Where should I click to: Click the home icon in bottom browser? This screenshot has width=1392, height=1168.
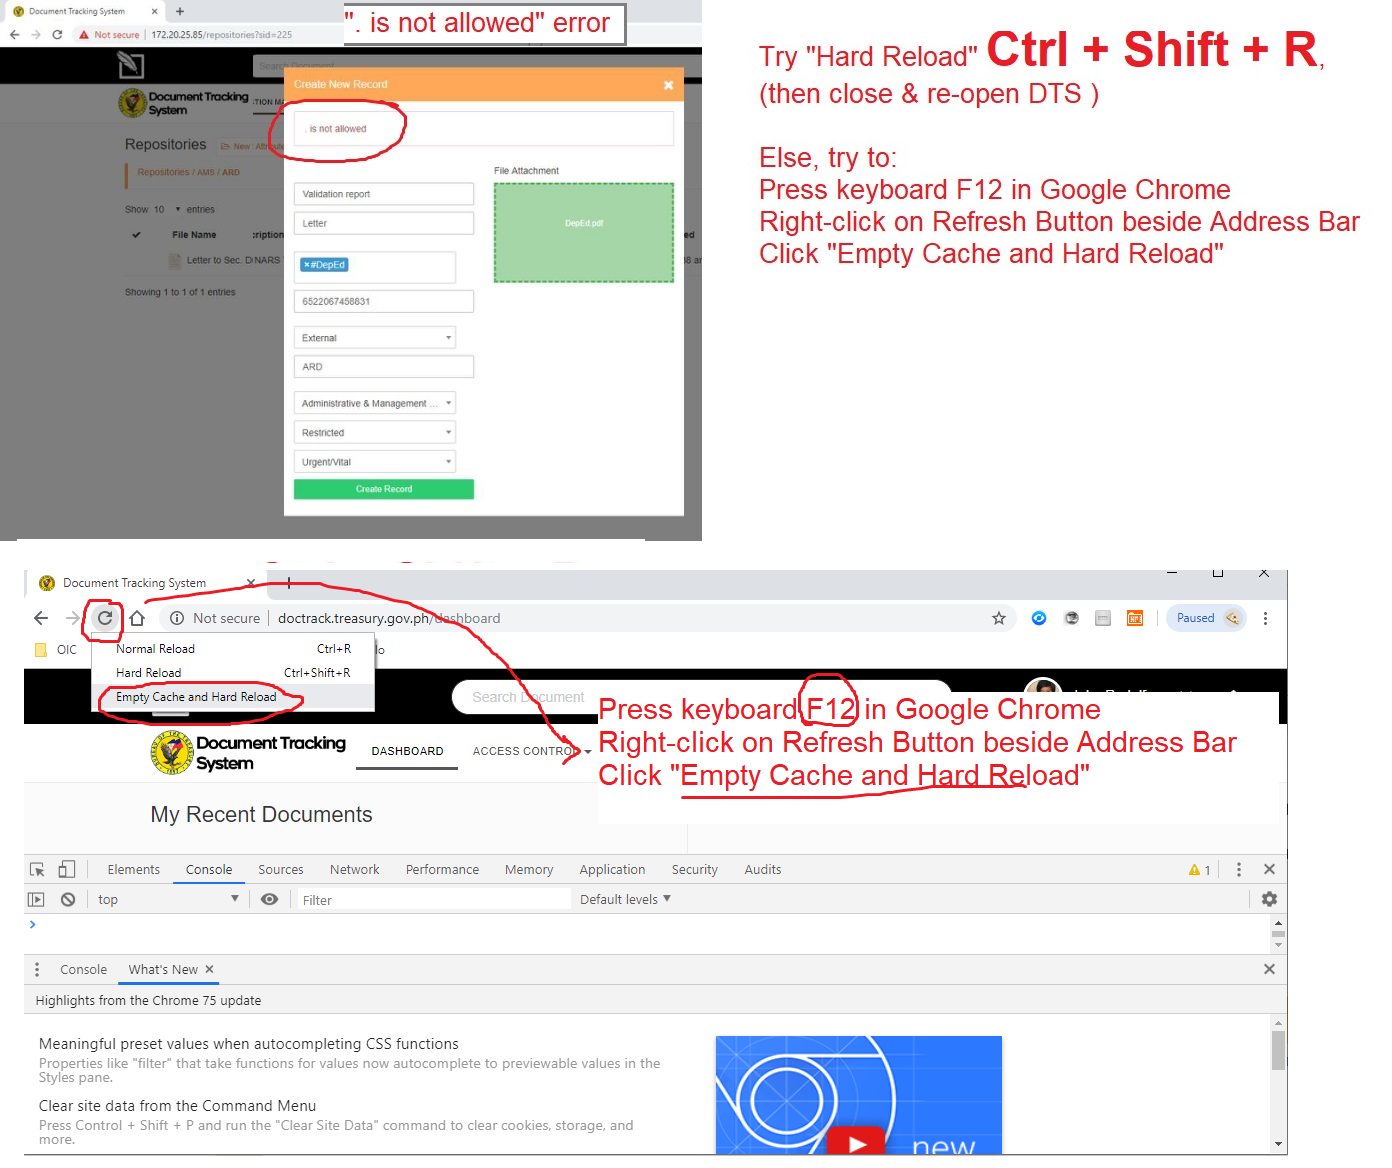click(137, 618)
